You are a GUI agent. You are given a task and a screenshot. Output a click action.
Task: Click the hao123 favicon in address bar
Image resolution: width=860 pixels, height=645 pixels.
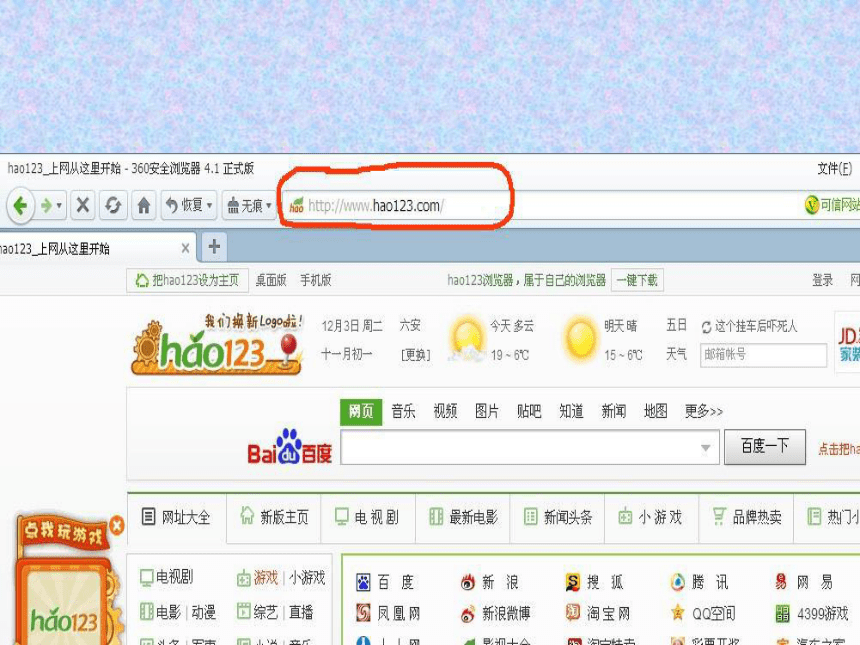click(296, 206)
